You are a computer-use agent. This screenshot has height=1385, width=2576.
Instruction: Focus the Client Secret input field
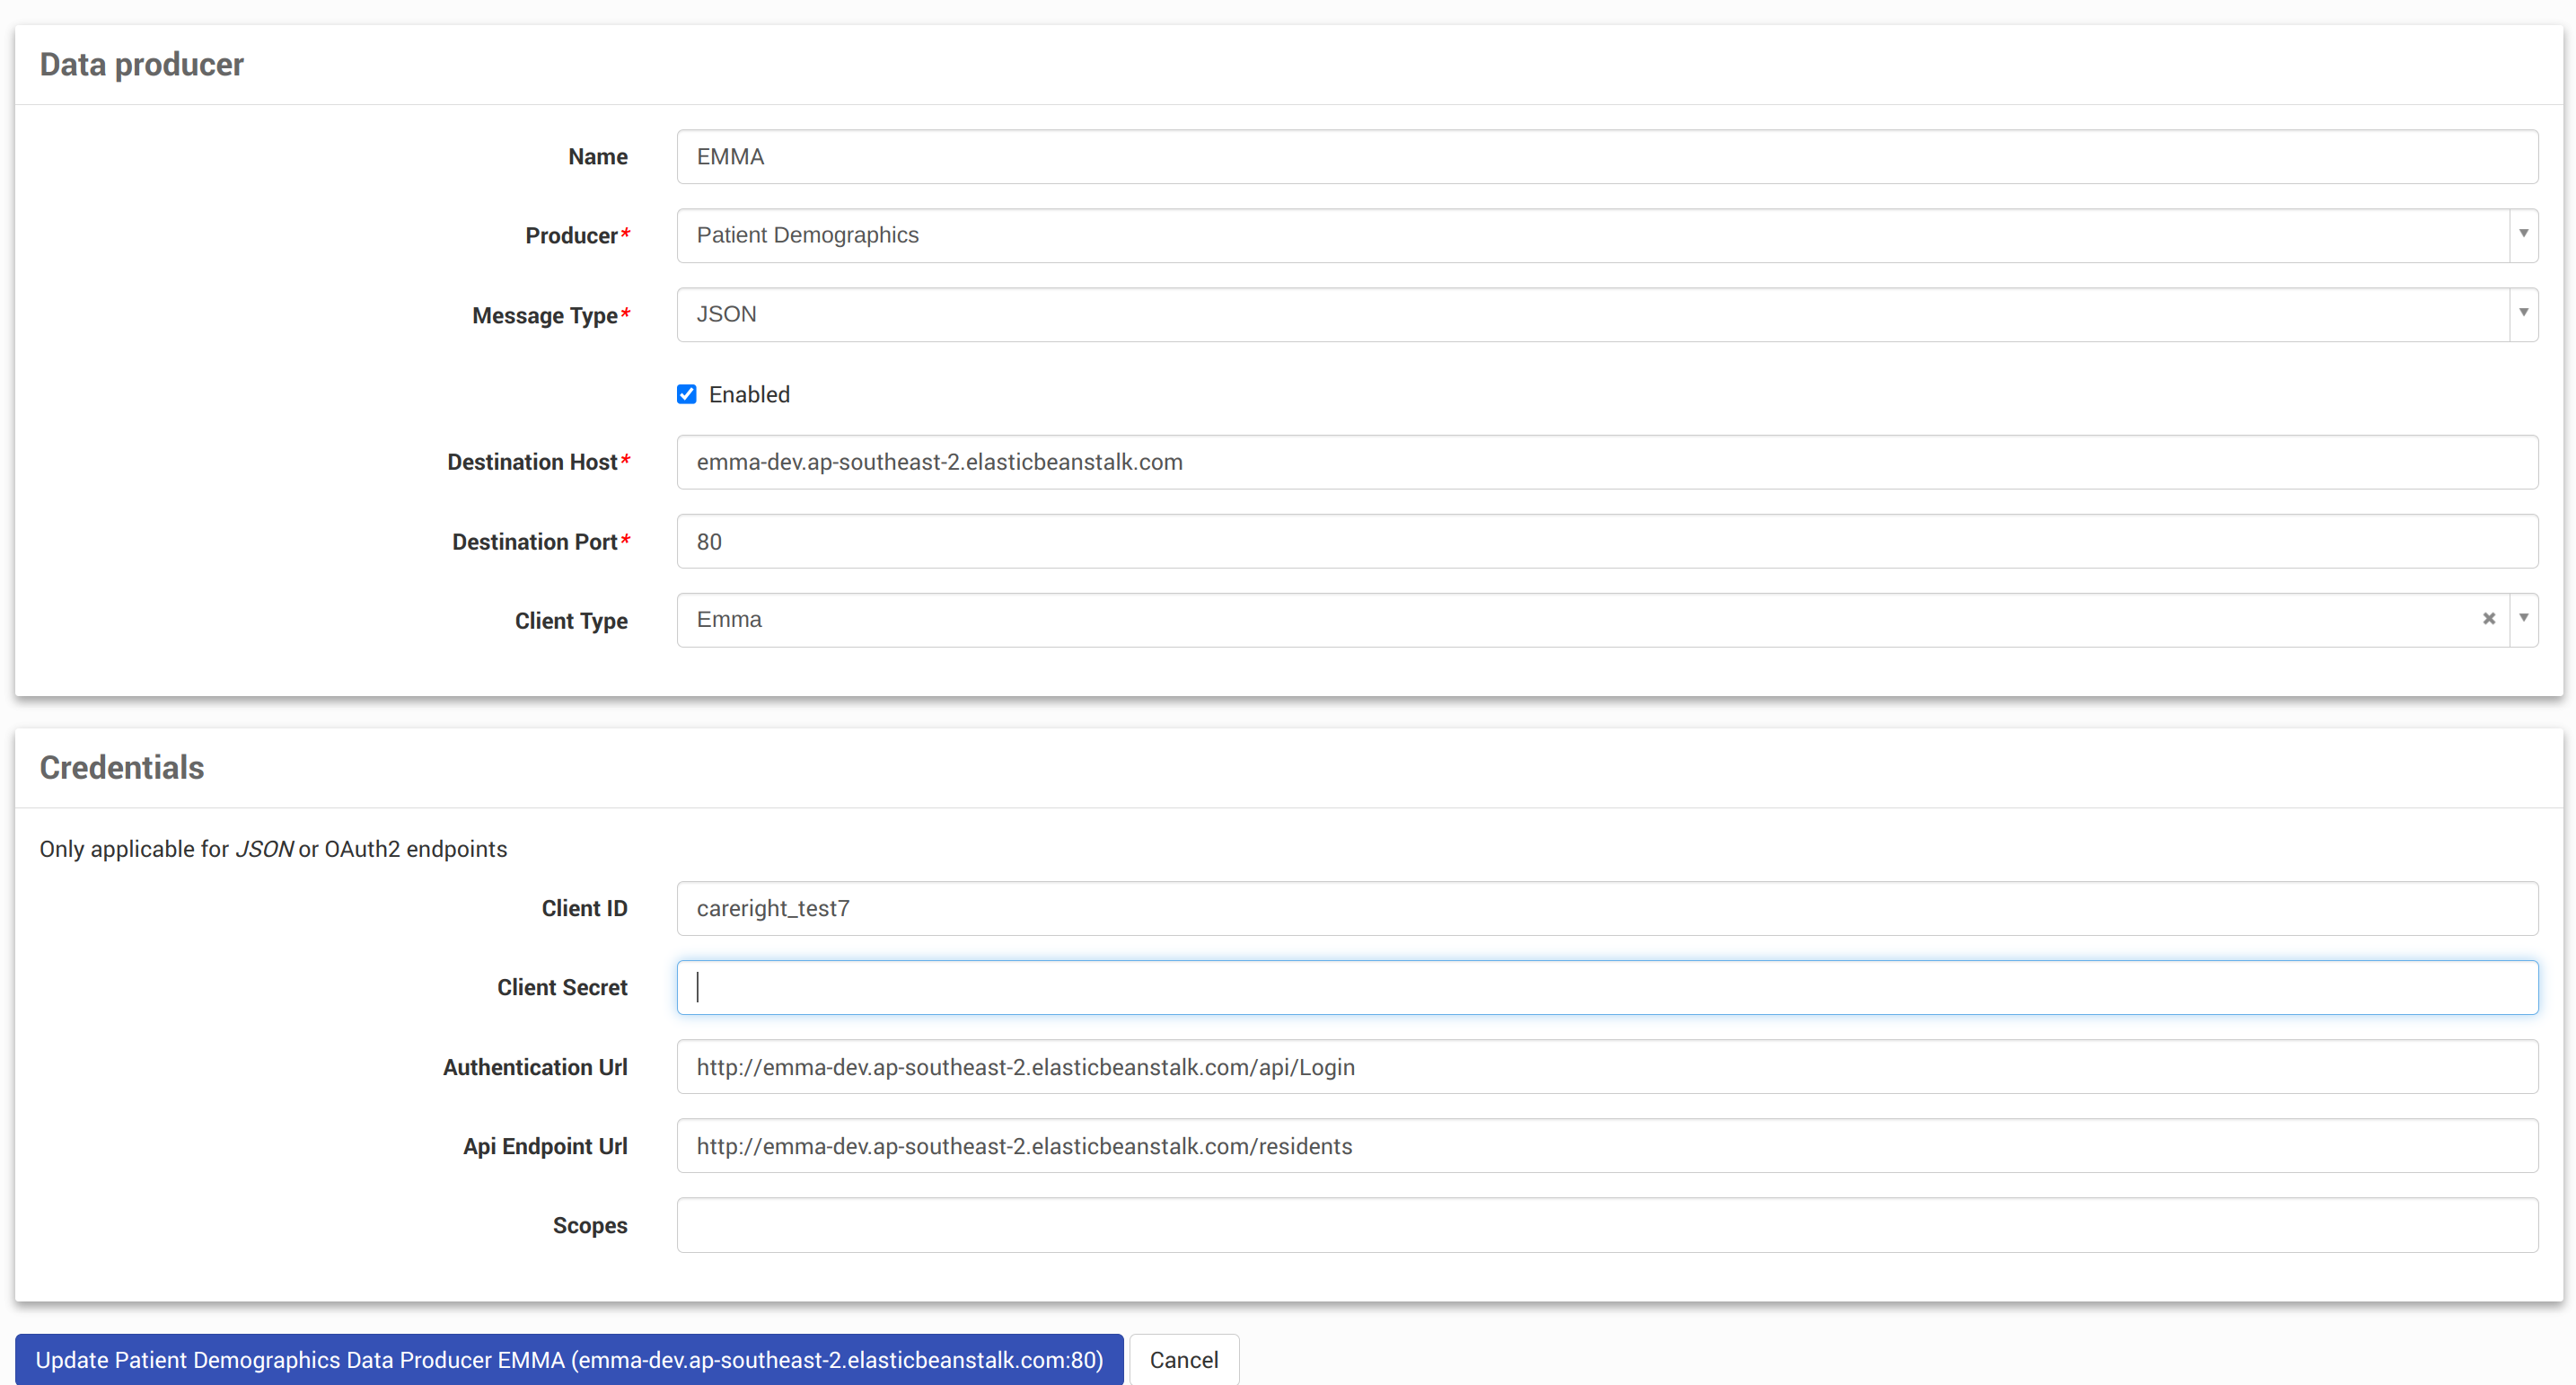point(1606,987)
